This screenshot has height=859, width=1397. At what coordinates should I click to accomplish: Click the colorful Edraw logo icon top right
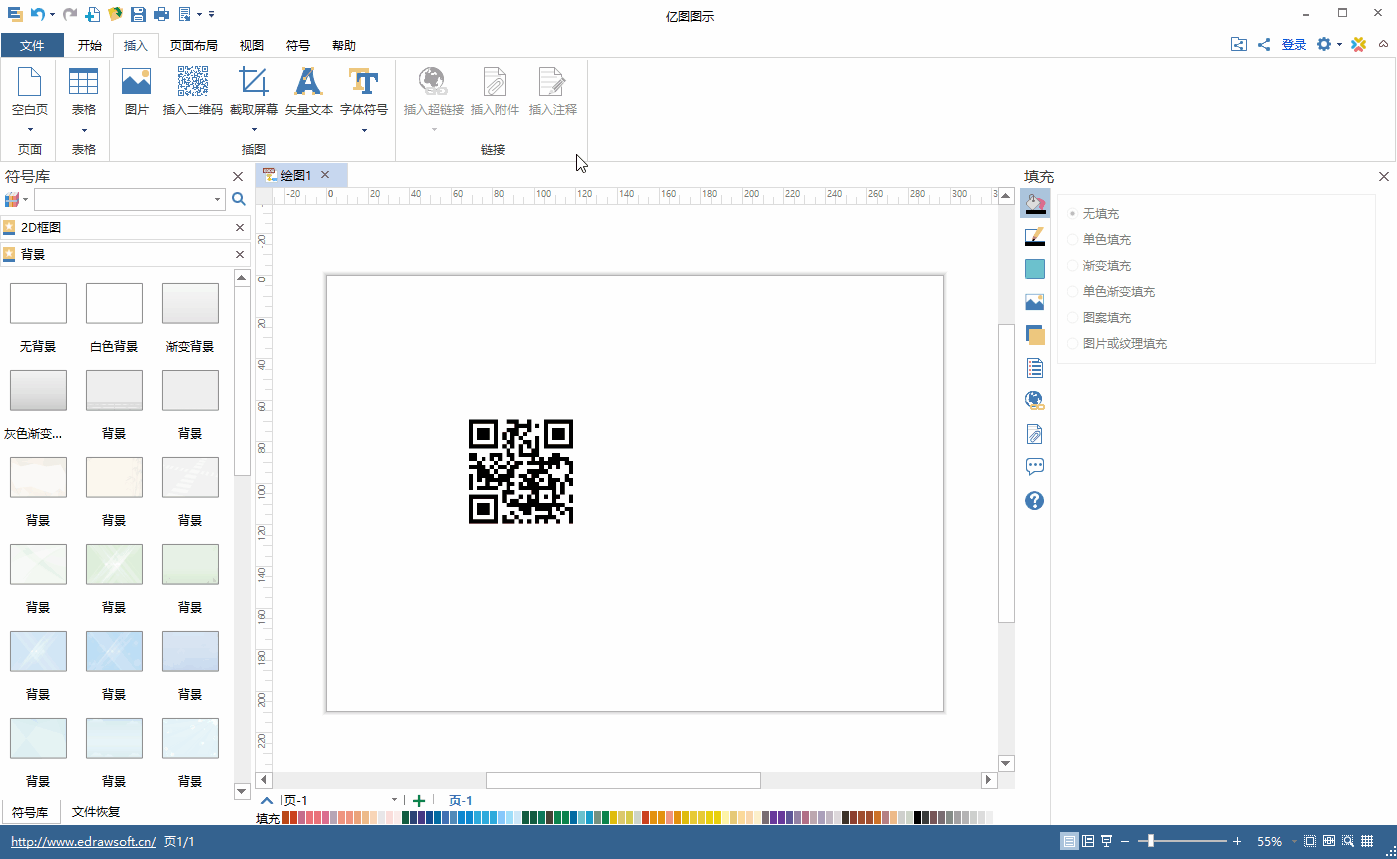coord(1358,45)
